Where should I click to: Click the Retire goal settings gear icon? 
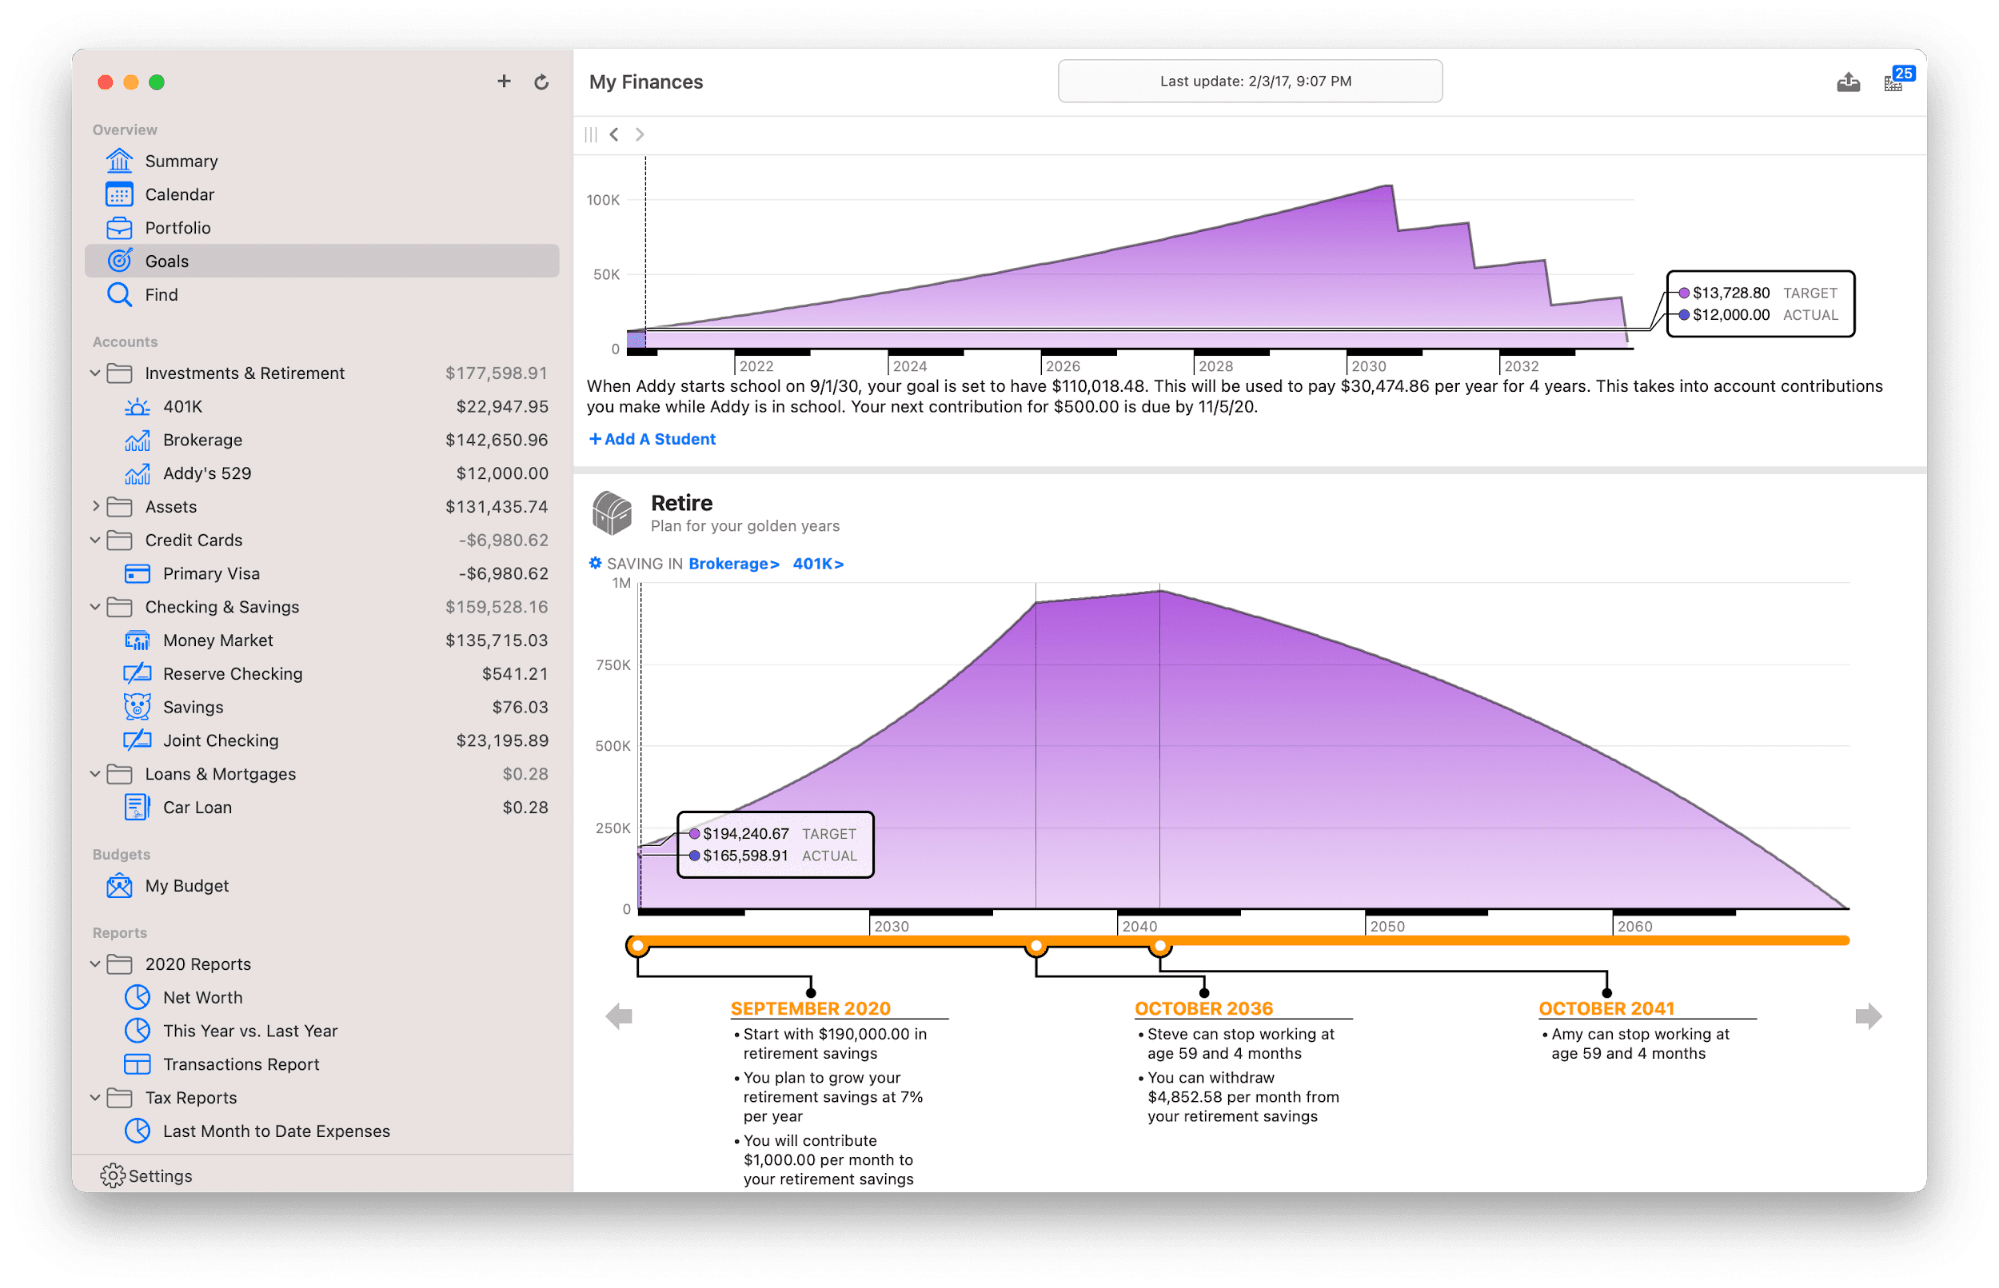pyautogui.click(x=595, y=563)
